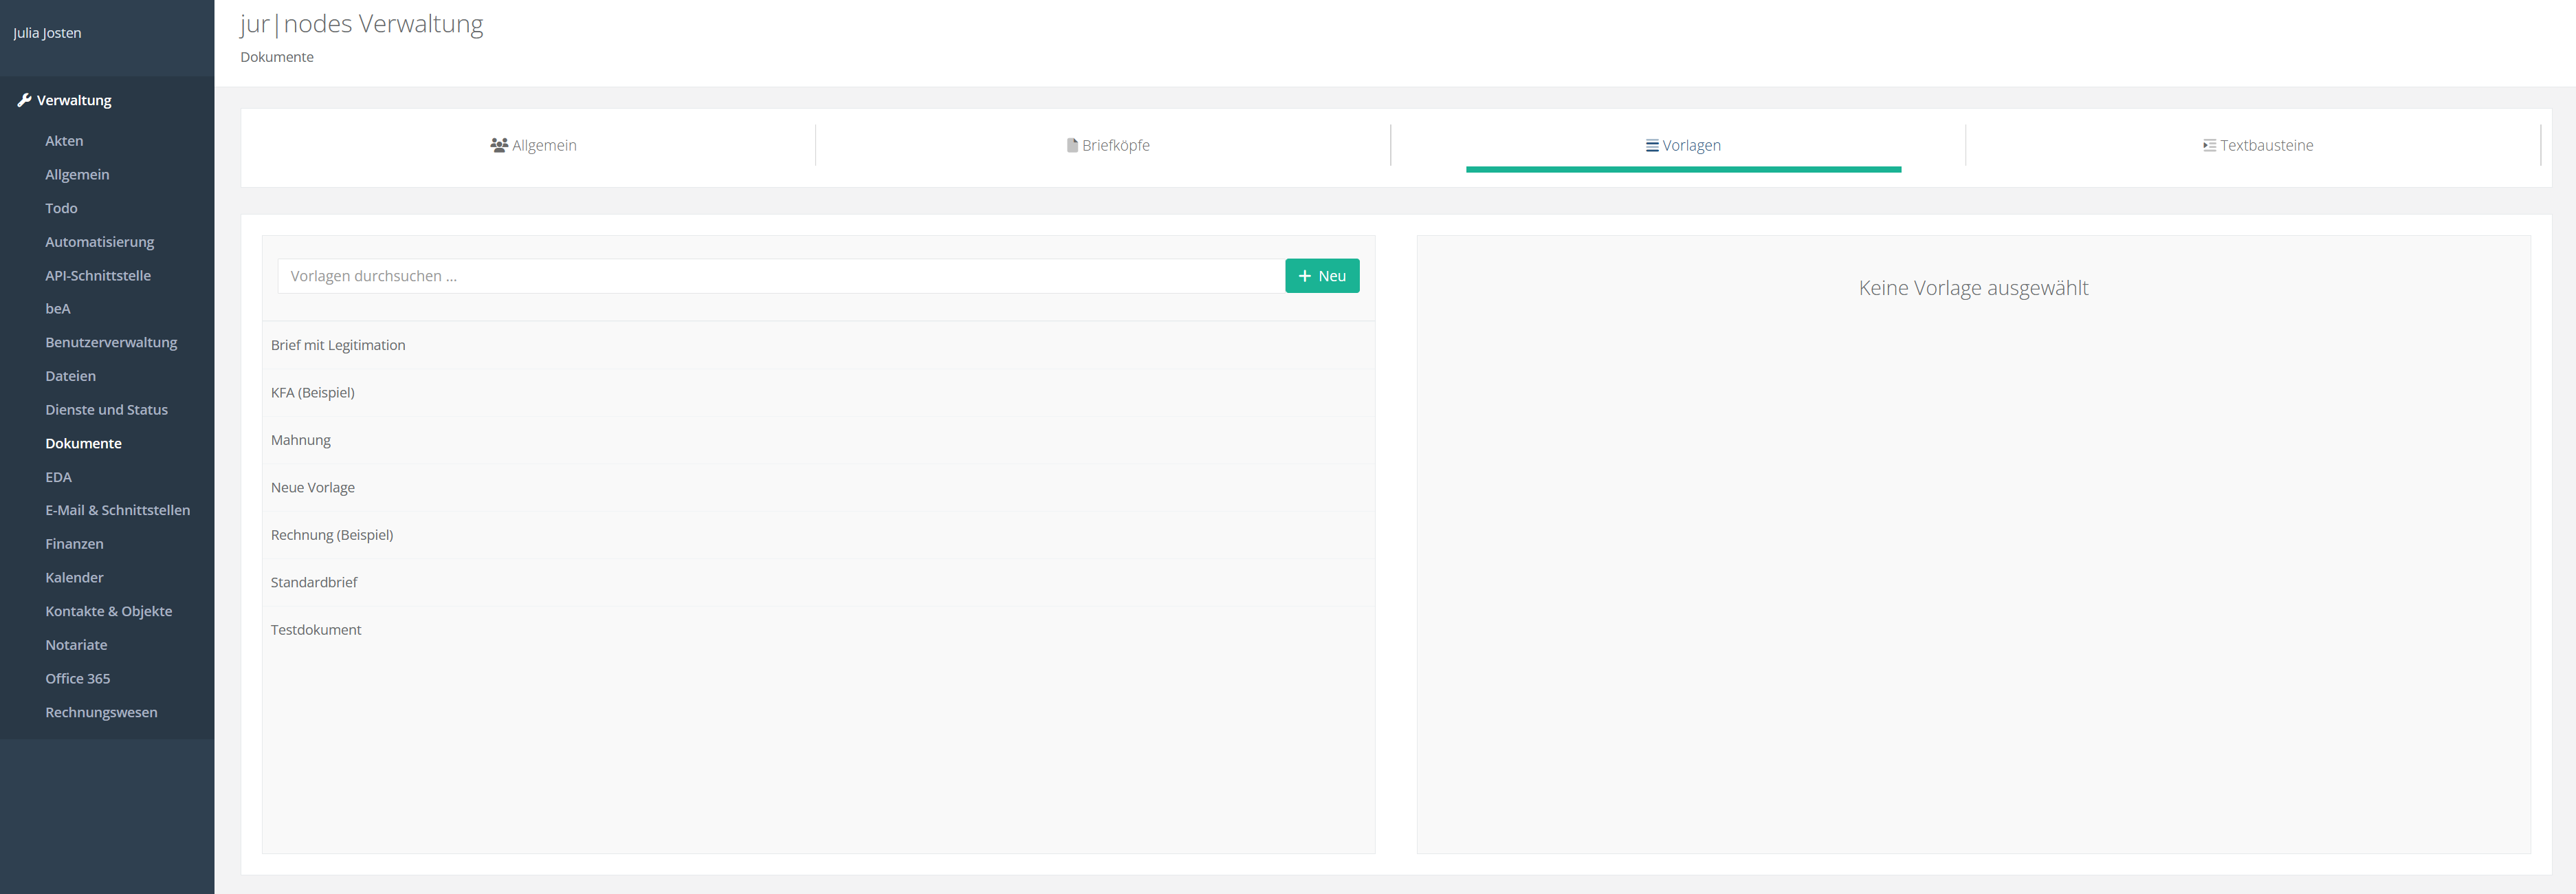This screenshot has width=2576, height=894.
Task: Select the Rechnung (Beispiel) template
Action: (332, 535)
